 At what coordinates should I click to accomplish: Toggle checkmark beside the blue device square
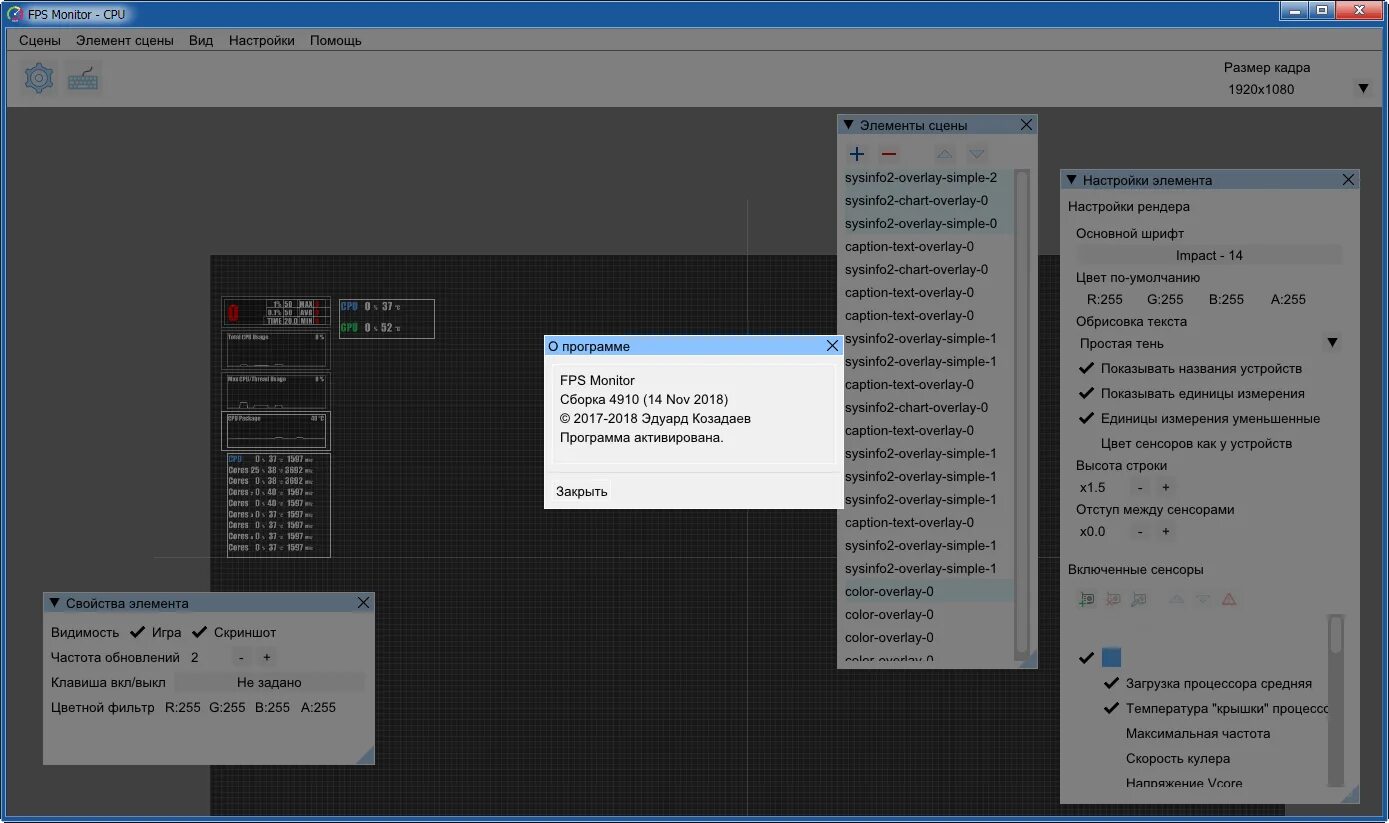(1086, 657)
